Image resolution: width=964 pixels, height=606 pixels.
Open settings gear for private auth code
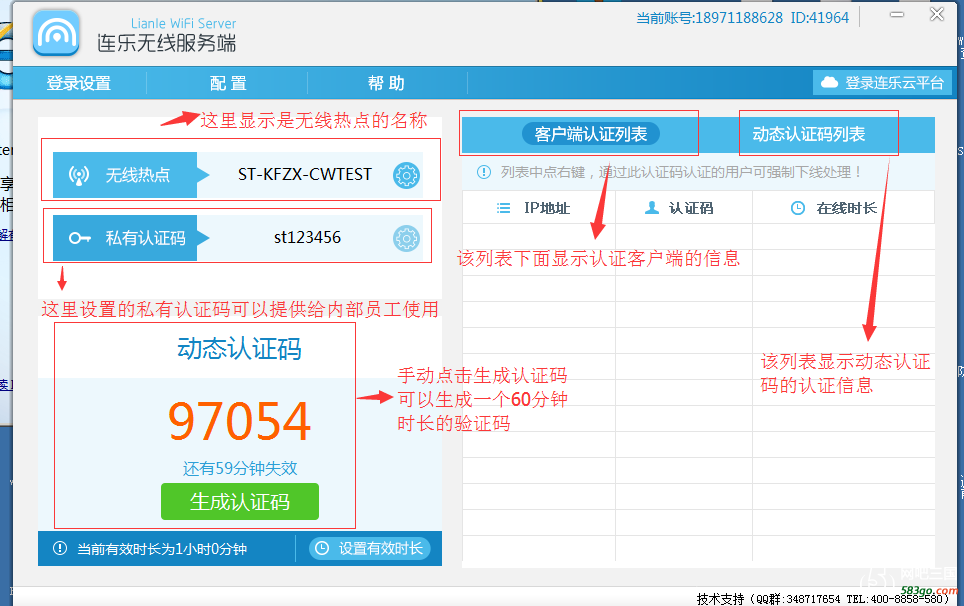[406, 238]
